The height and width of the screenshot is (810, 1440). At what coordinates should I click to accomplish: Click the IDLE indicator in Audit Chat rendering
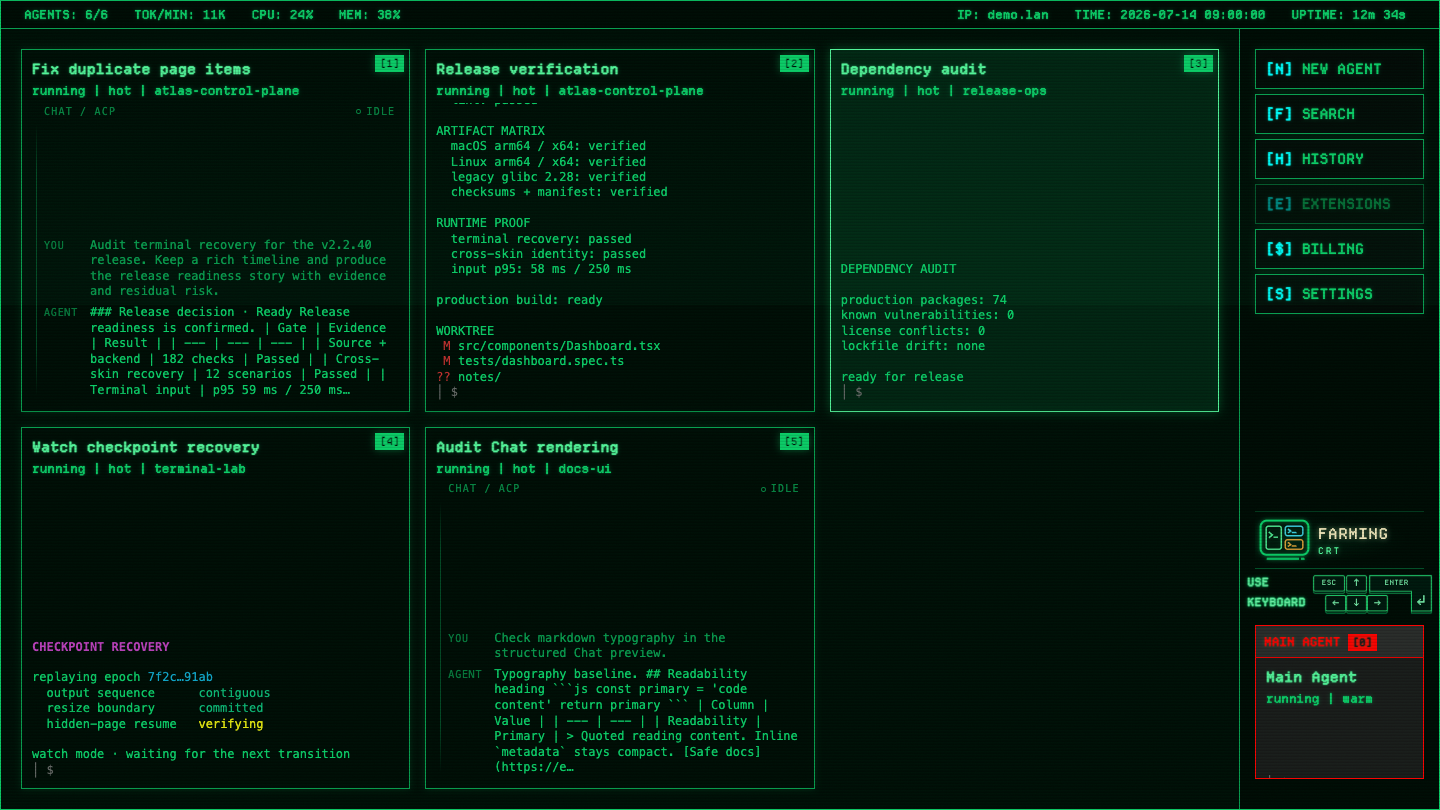click(x=780, y=489)
